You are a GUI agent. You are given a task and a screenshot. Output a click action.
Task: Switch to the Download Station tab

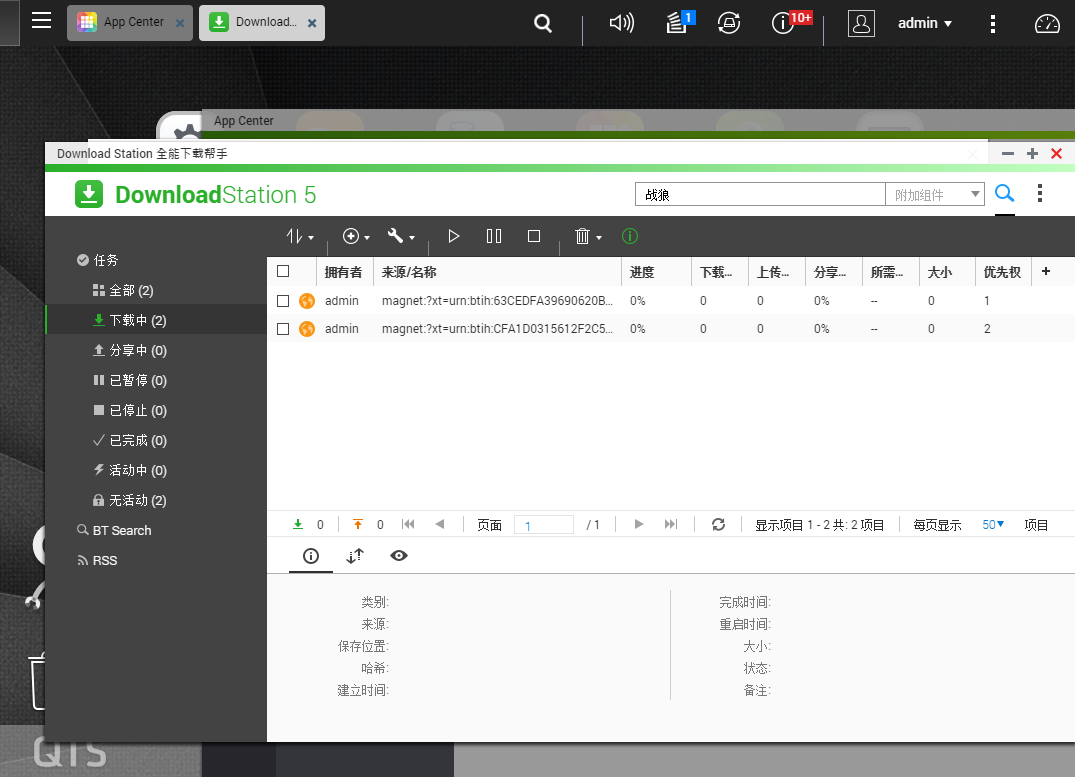262,23
